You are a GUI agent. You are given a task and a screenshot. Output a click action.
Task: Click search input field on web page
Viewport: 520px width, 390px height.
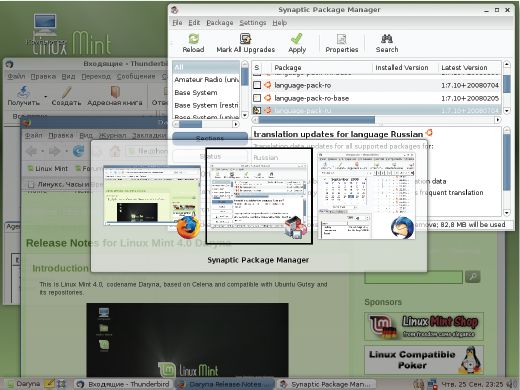pyautogui.click(x=414, y=277)
